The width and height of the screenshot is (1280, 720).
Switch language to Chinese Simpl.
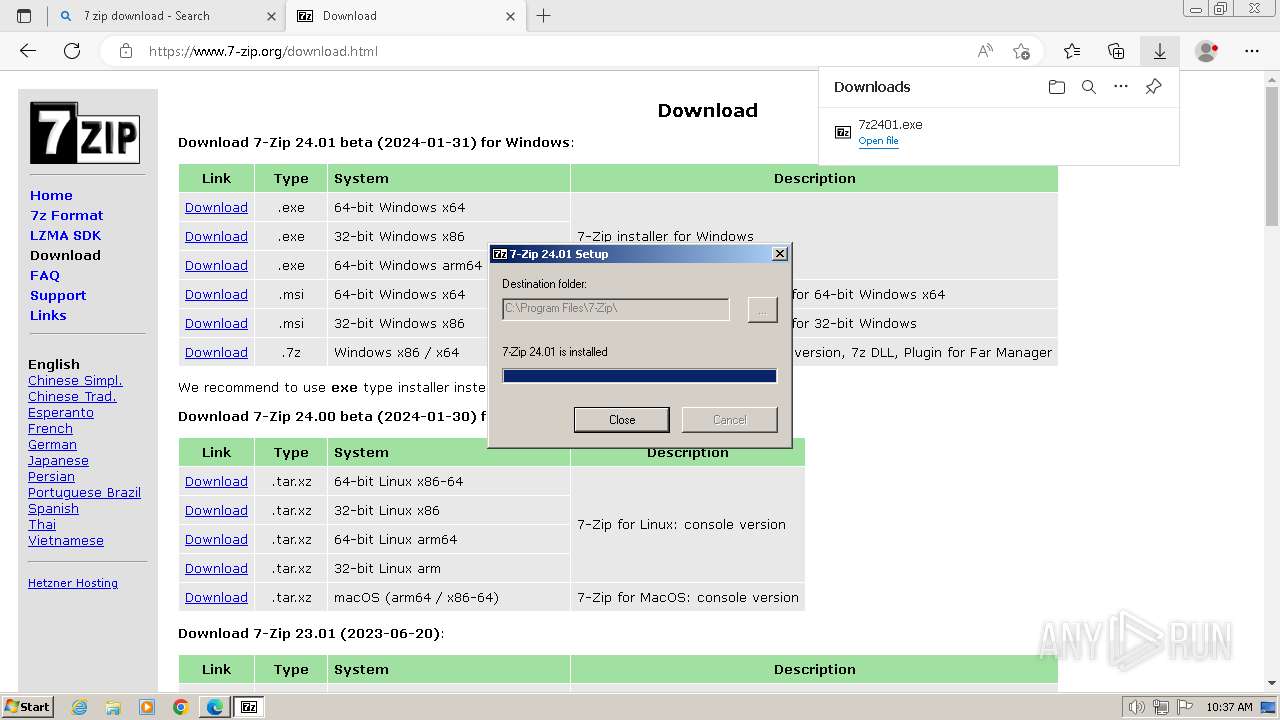(75, 380)
